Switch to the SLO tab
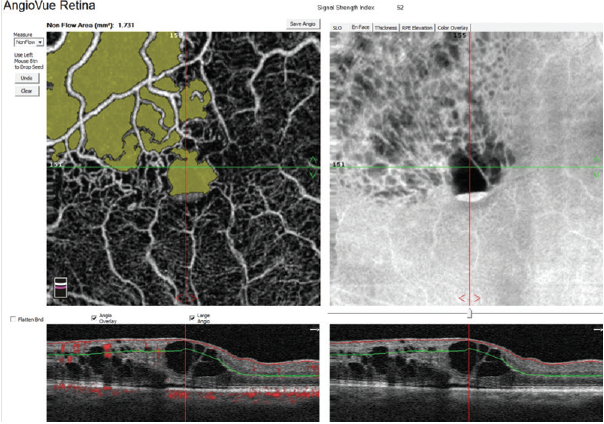Viewport: 604px width, 424px height. pyautogui.click(x=337, y=28)
